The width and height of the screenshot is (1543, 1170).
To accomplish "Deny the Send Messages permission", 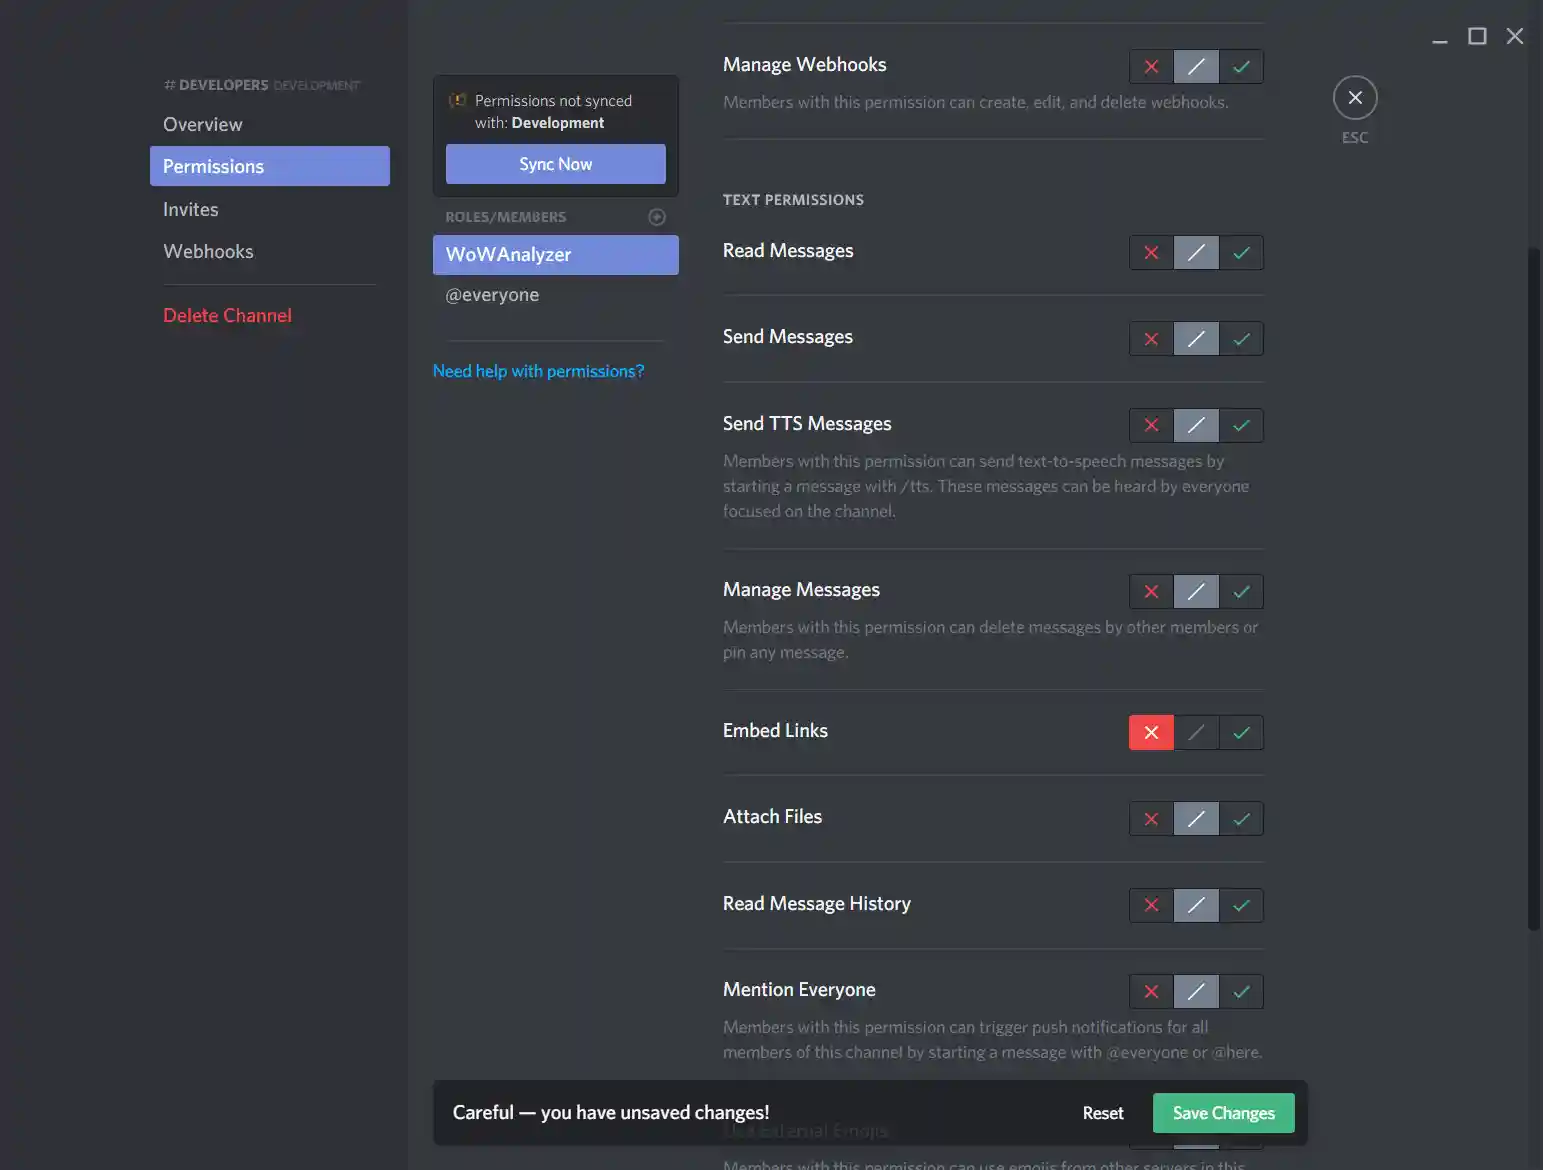I will (1151, 339).
